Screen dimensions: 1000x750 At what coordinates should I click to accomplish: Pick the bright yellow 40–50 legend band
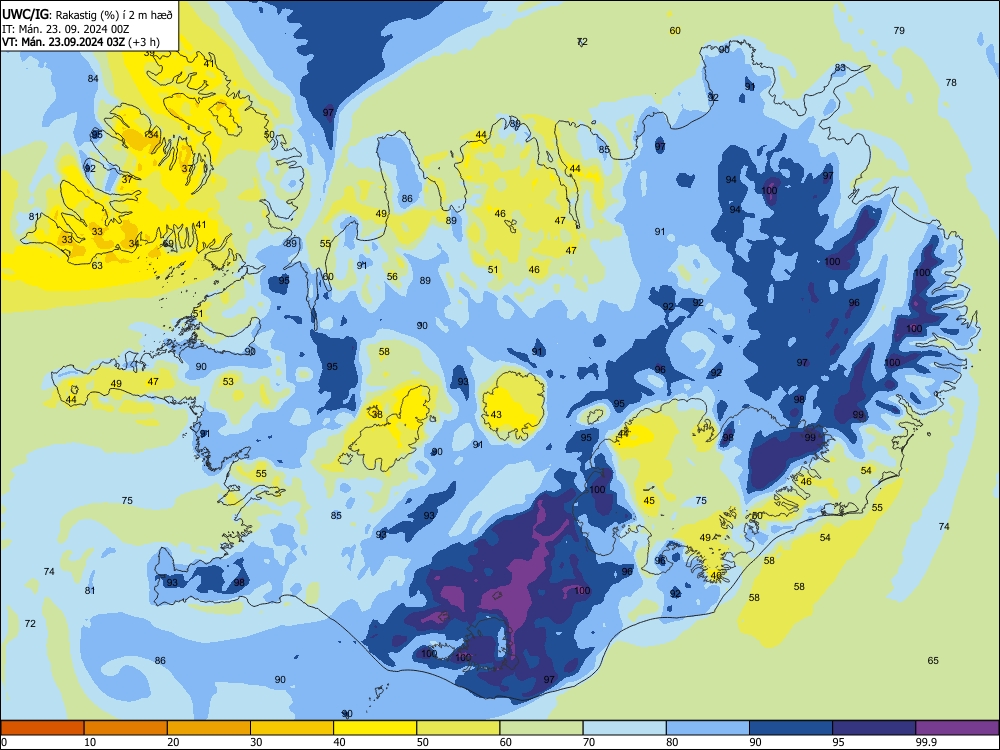click(375, 728)
